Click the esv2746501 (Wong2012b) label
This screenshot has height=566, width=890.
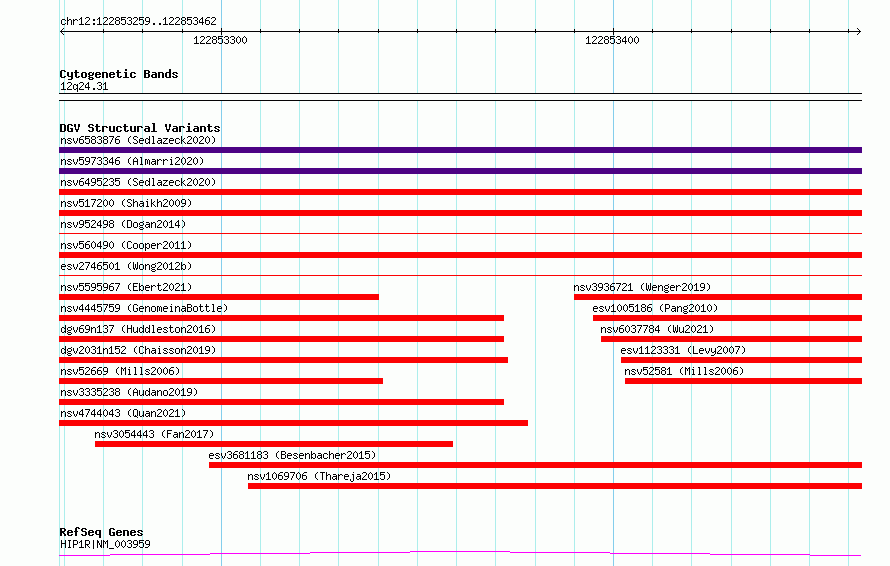[x=126, y=266]
